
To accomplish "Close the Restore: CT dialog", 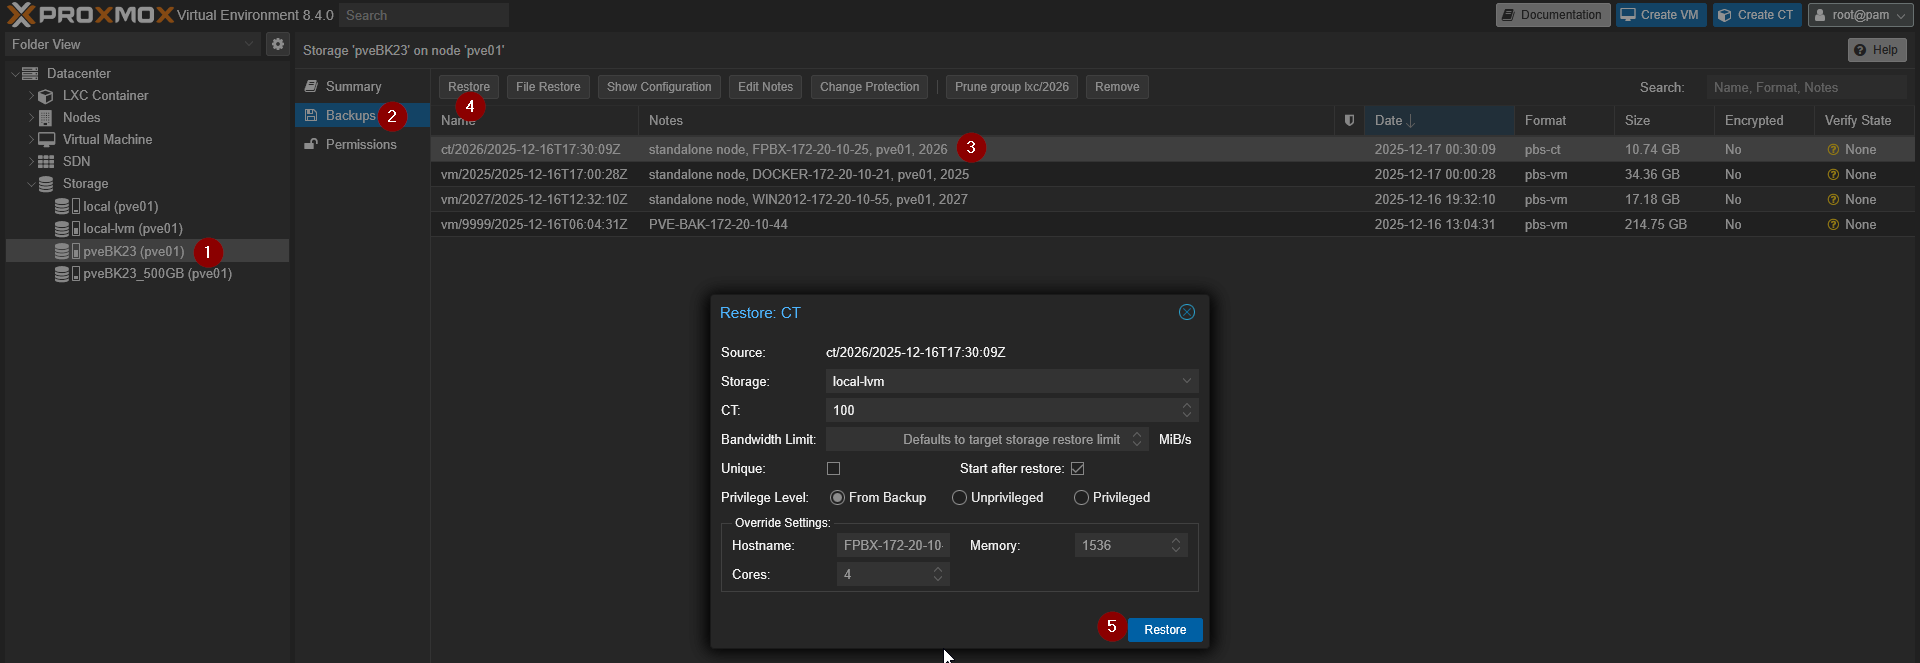I will [x=1187, y=312].
